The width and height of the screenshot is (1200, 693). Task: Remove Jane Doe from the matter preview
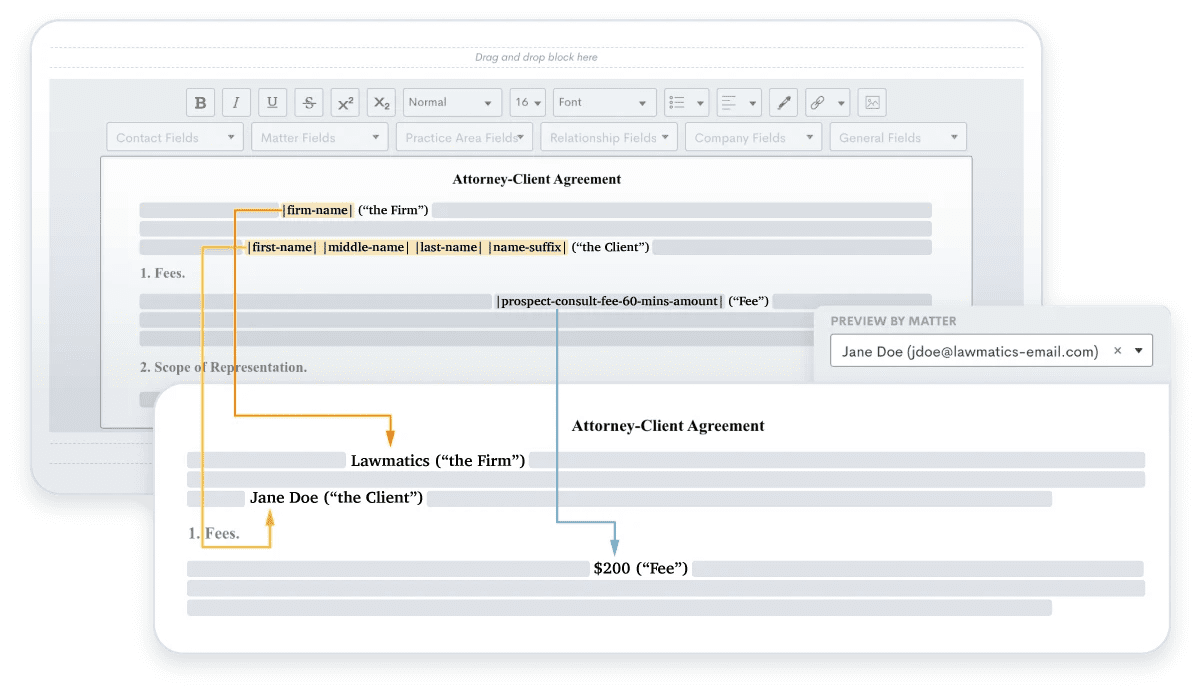click(1117, 351)
